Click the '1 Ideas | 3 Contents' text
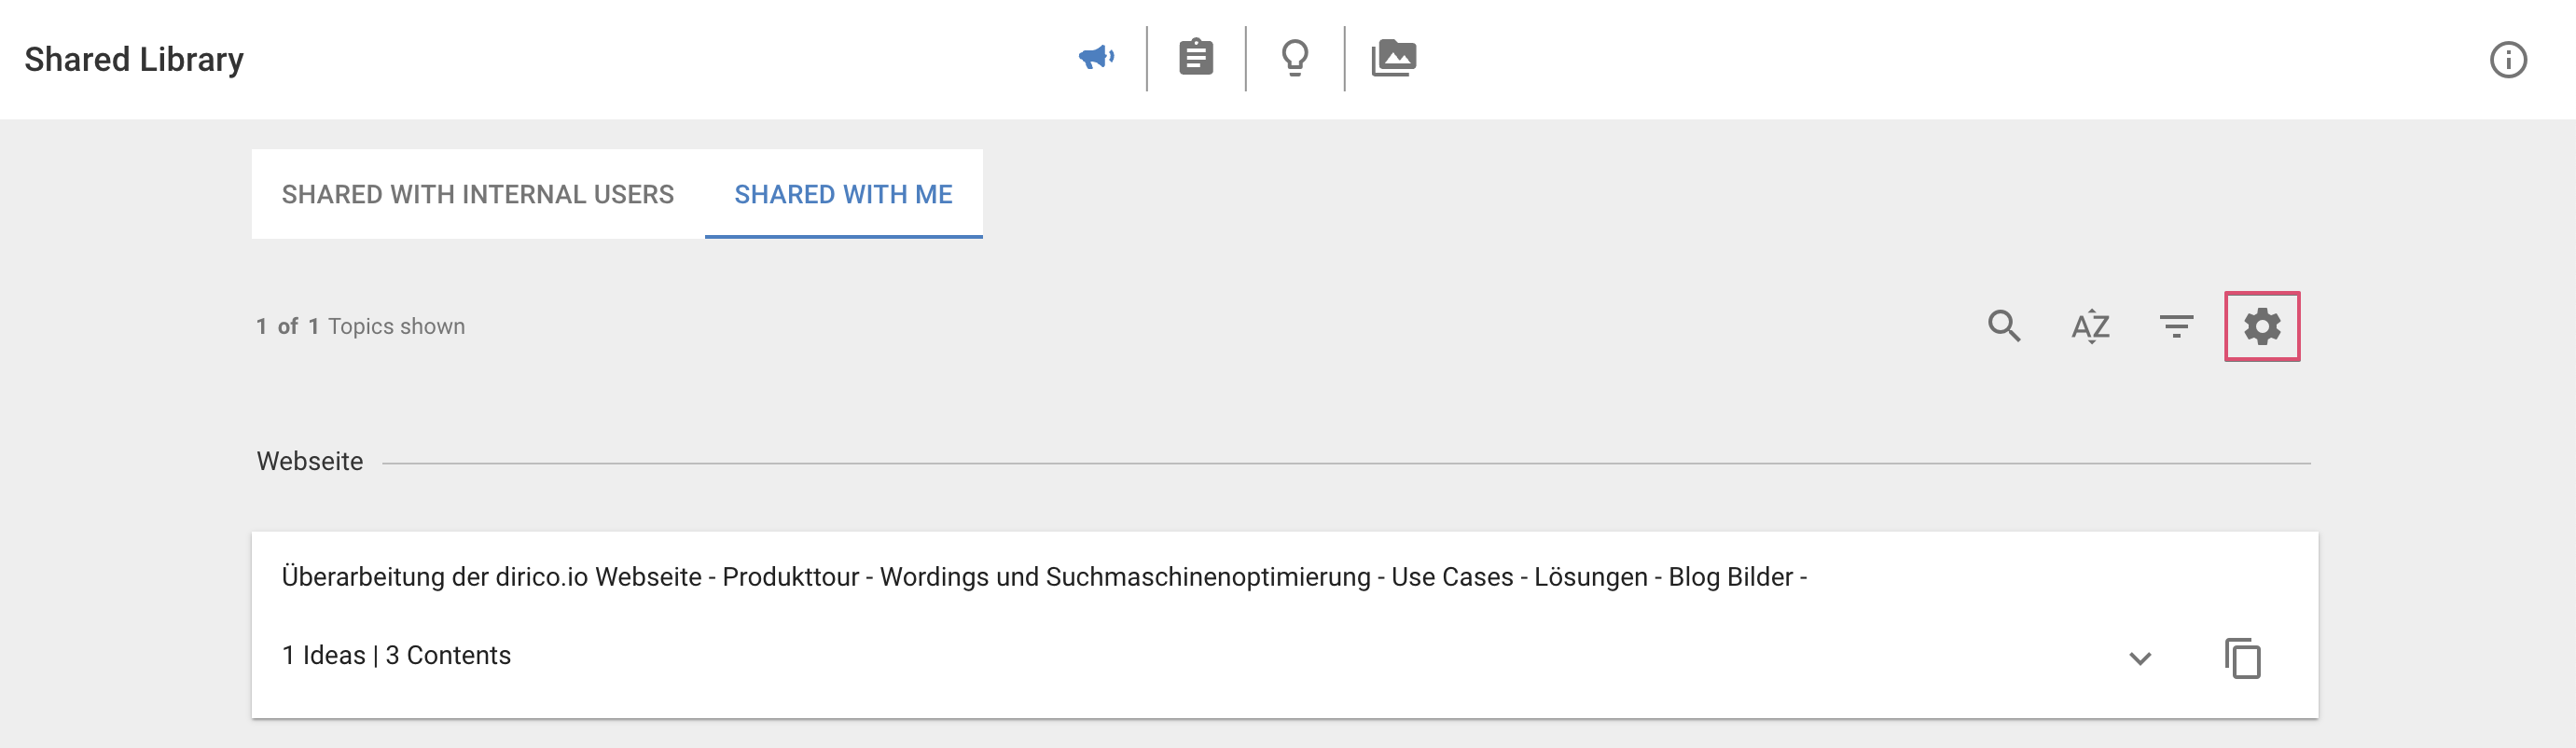Image resolution: width=2576 pixels, height=748 pixels. click(x=396, y=655)
